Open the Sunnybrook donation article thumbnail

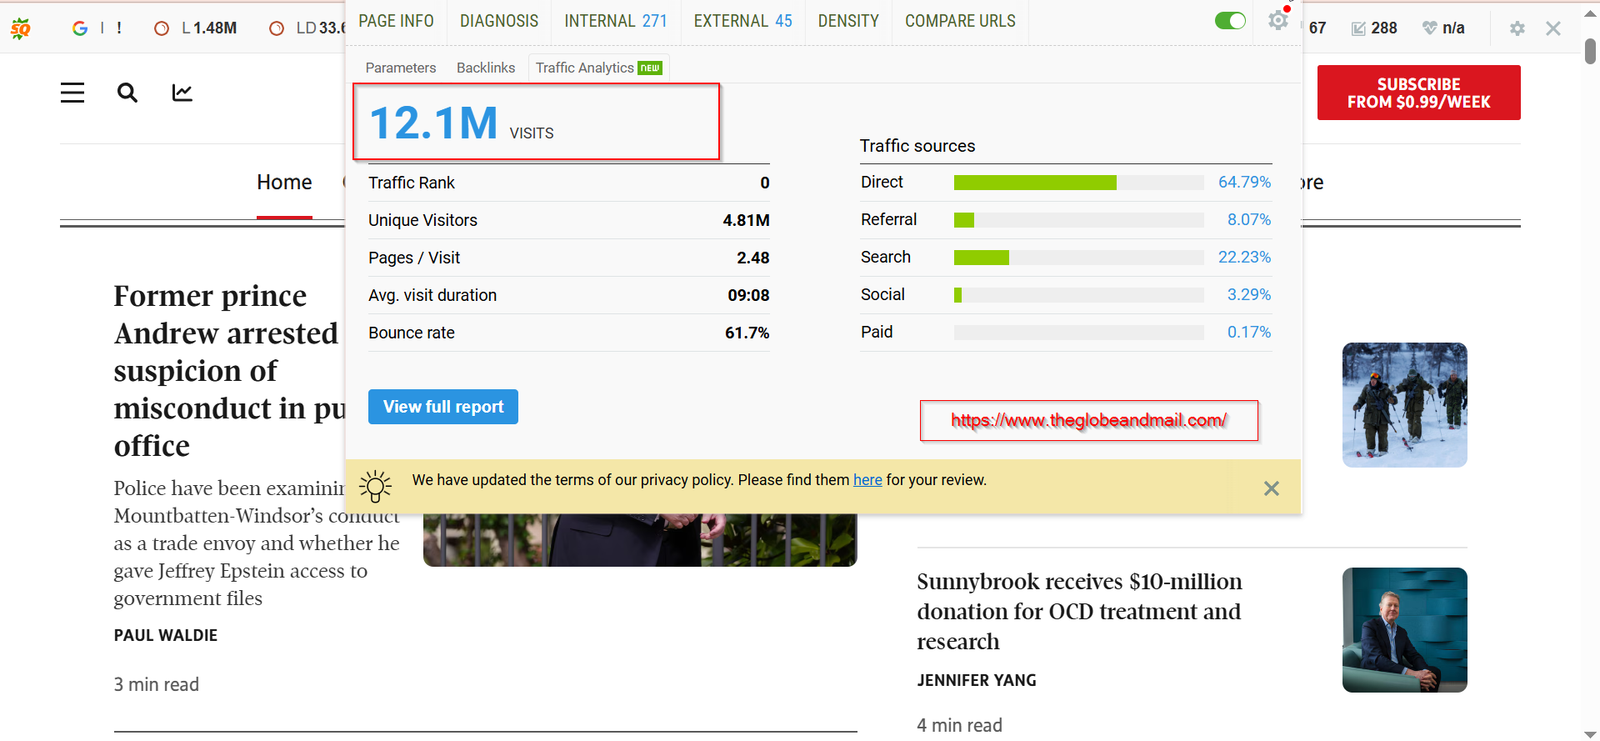click(x=1404, y=630)
